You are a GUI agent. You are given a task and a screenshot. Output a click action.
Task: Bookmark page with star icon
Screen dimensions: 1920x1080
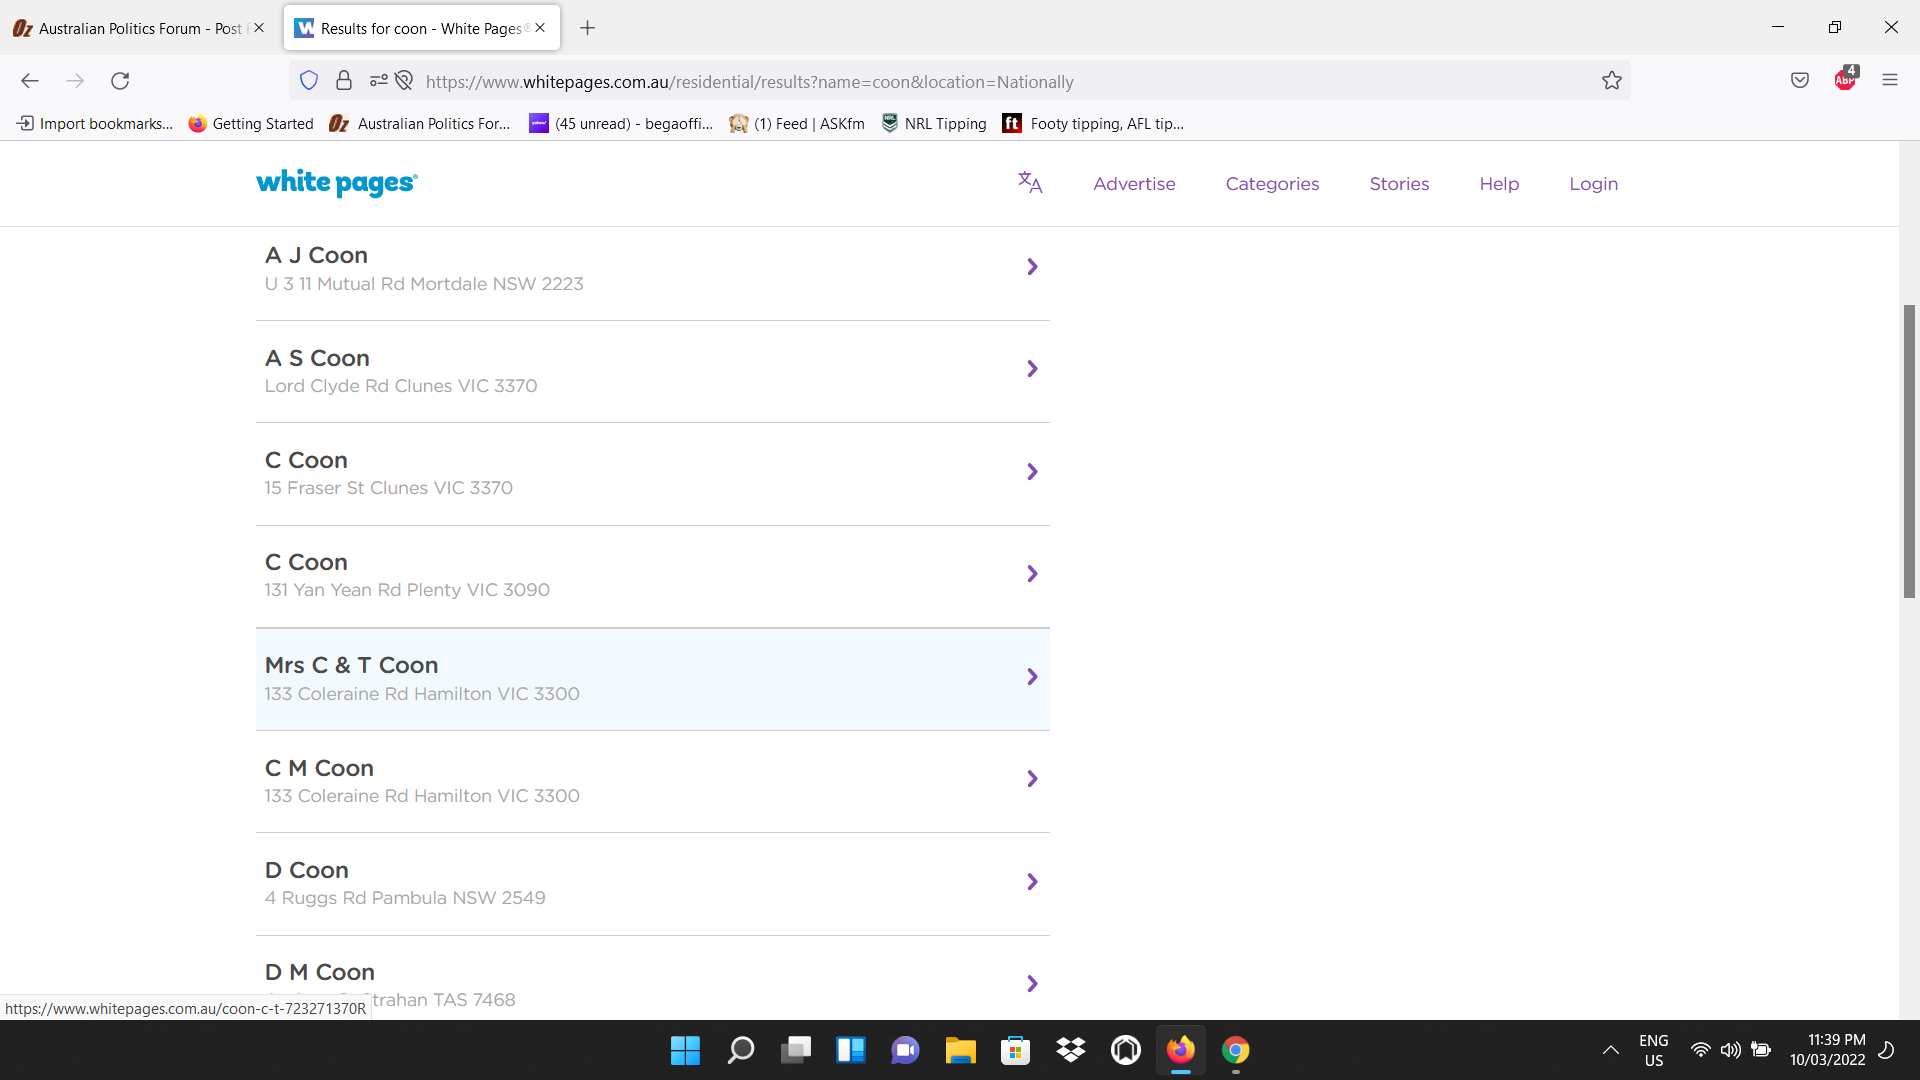click(x=1611, y=81)
